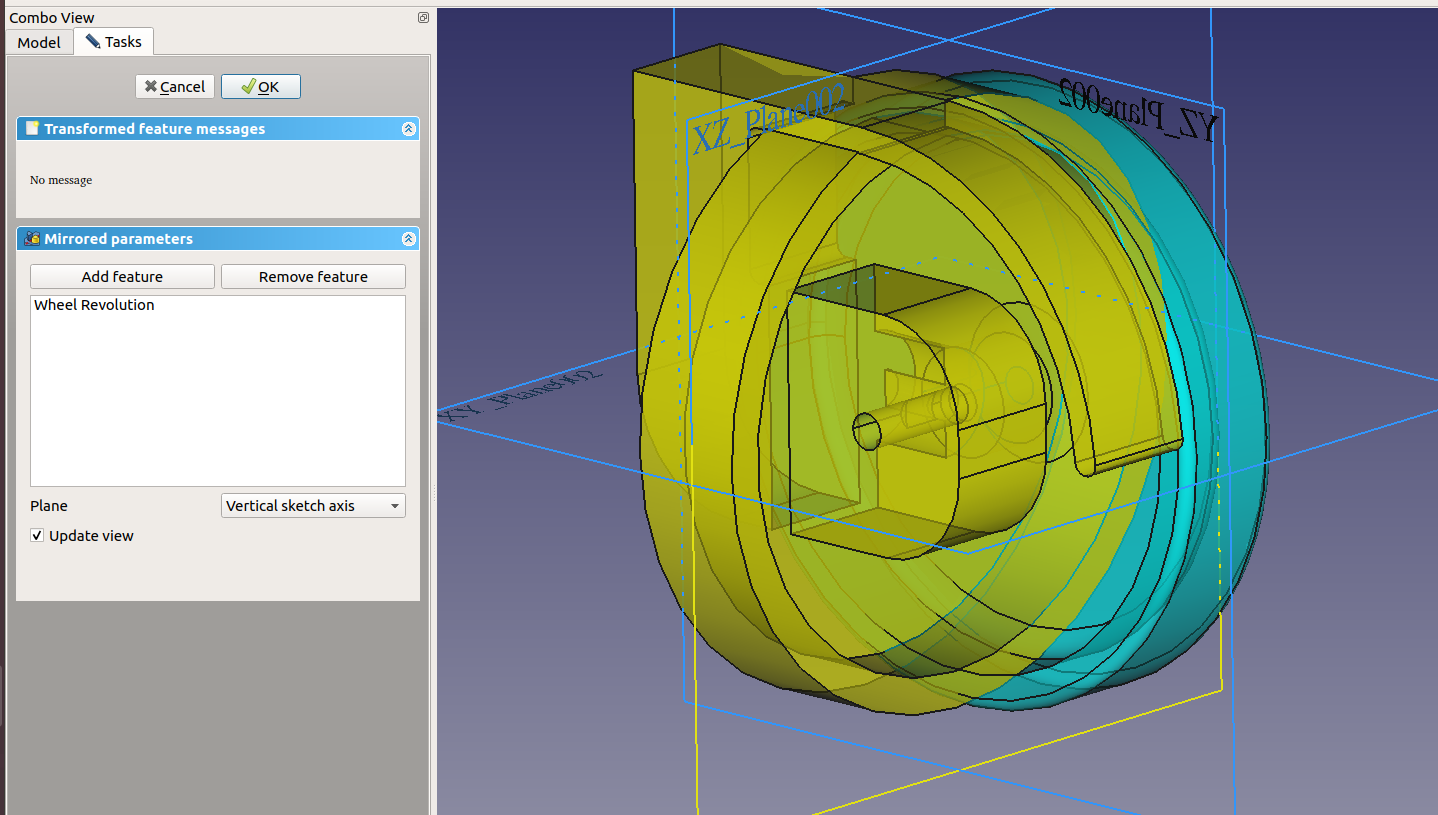This screenshot has width=1438, height=815.
Task: Click the splitter handle beside Combo View
Action: (x=434, y=495)
